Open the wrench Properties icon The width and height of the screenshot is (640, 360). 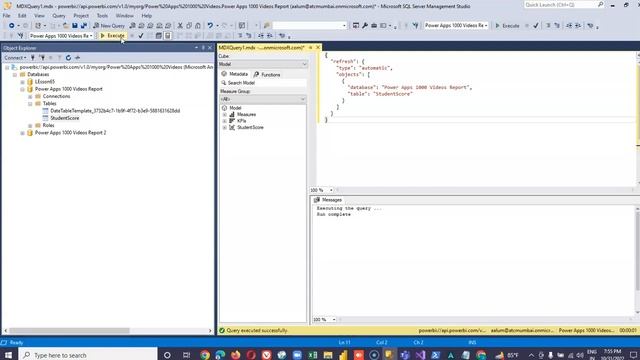pyautogui.click(x=364, y=26)
